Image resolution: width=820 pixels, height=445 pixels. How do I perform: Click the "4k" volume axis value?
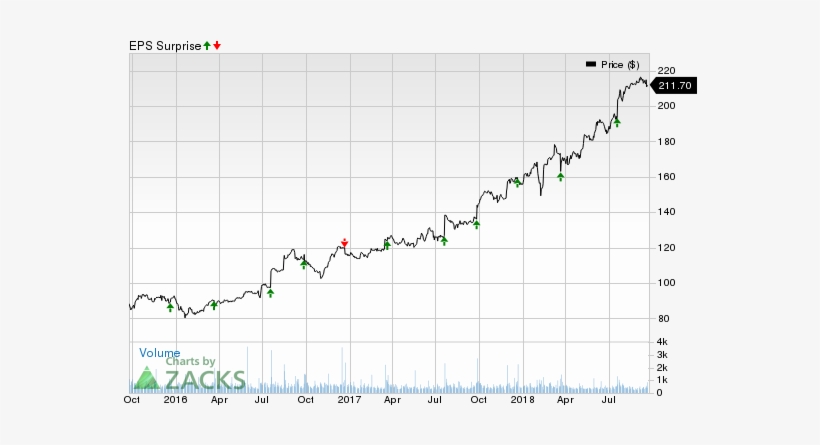662,342
